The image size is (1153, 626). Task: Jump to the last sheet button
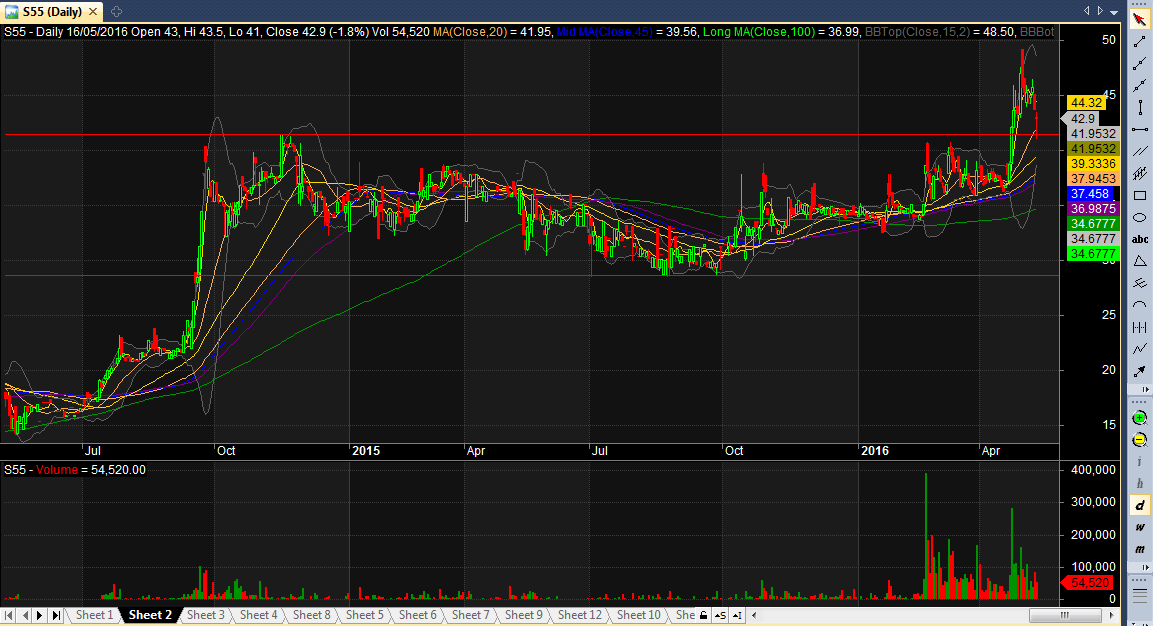(x=56, y=615)
